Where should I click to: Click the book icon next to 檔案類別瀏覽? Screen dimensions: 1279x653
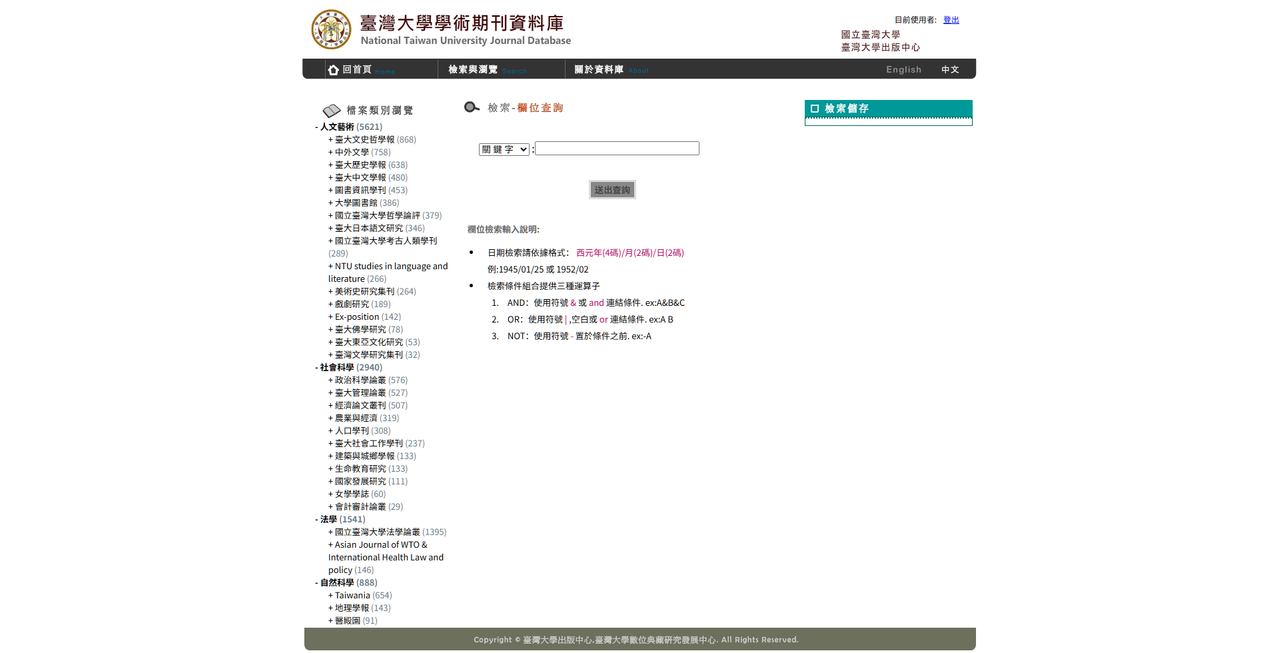[331, 111]
